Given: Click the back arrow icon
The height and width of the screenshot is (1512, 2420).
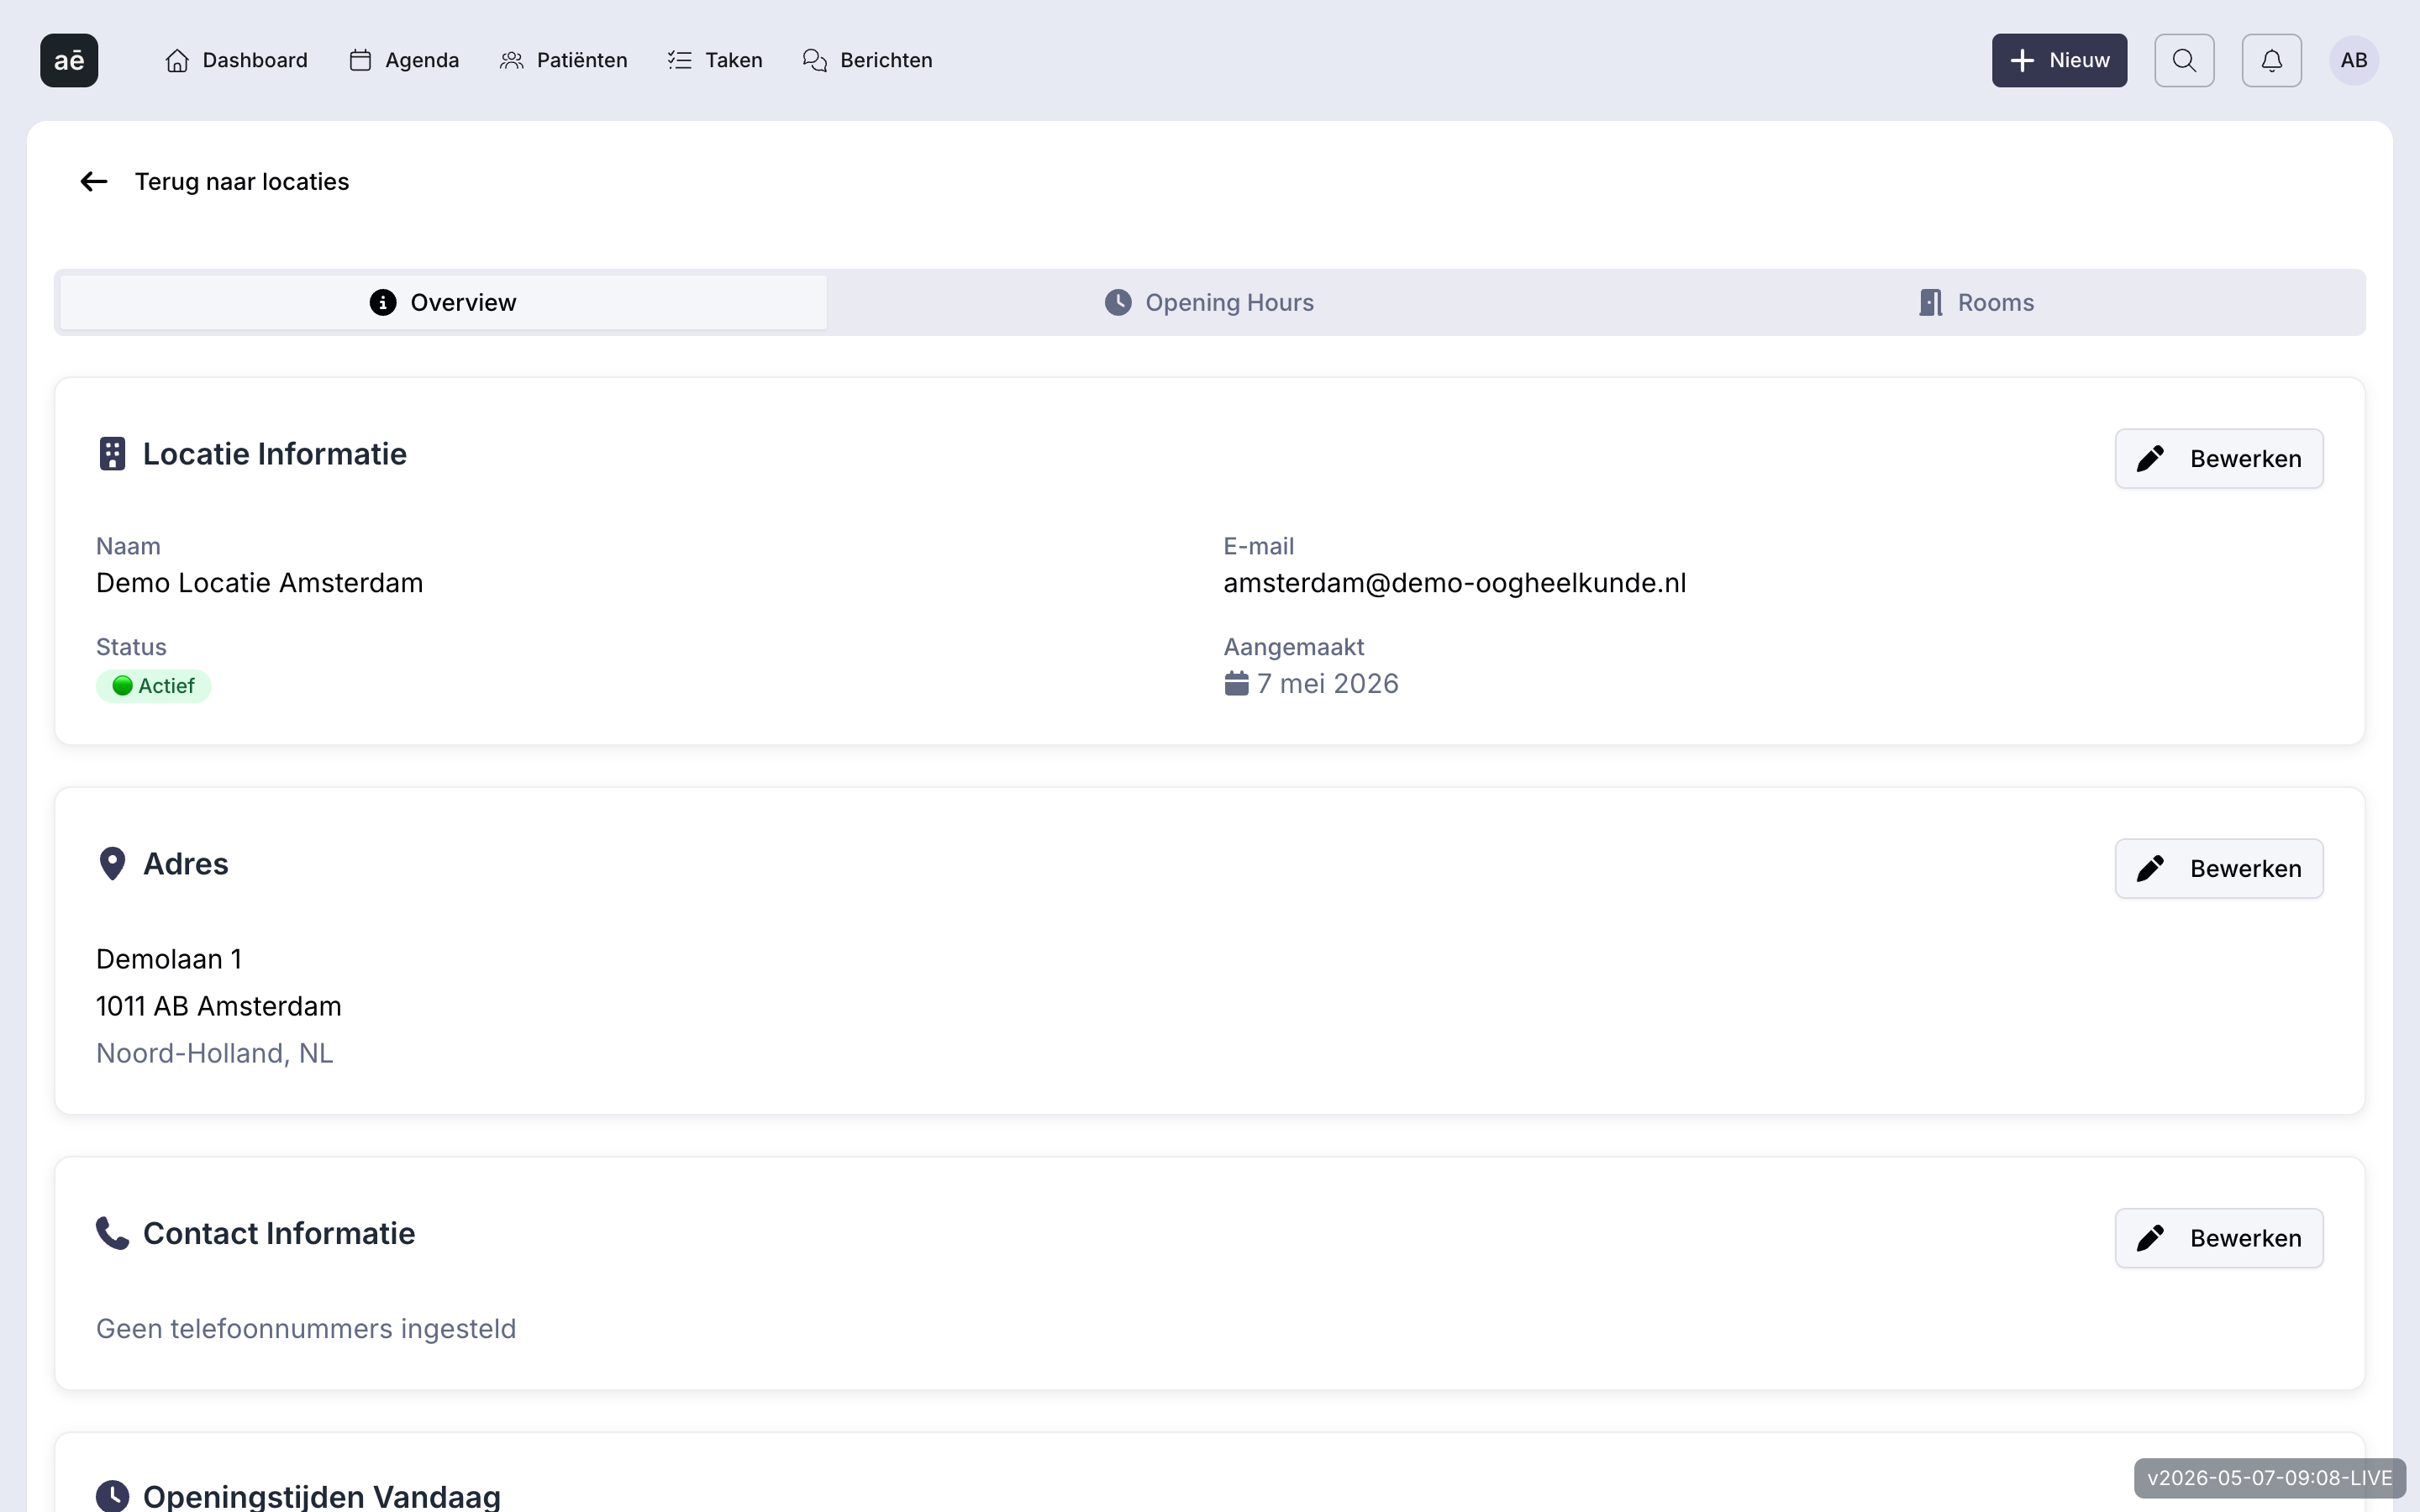Looking at the screenshot, I should [x=94, y=181].
